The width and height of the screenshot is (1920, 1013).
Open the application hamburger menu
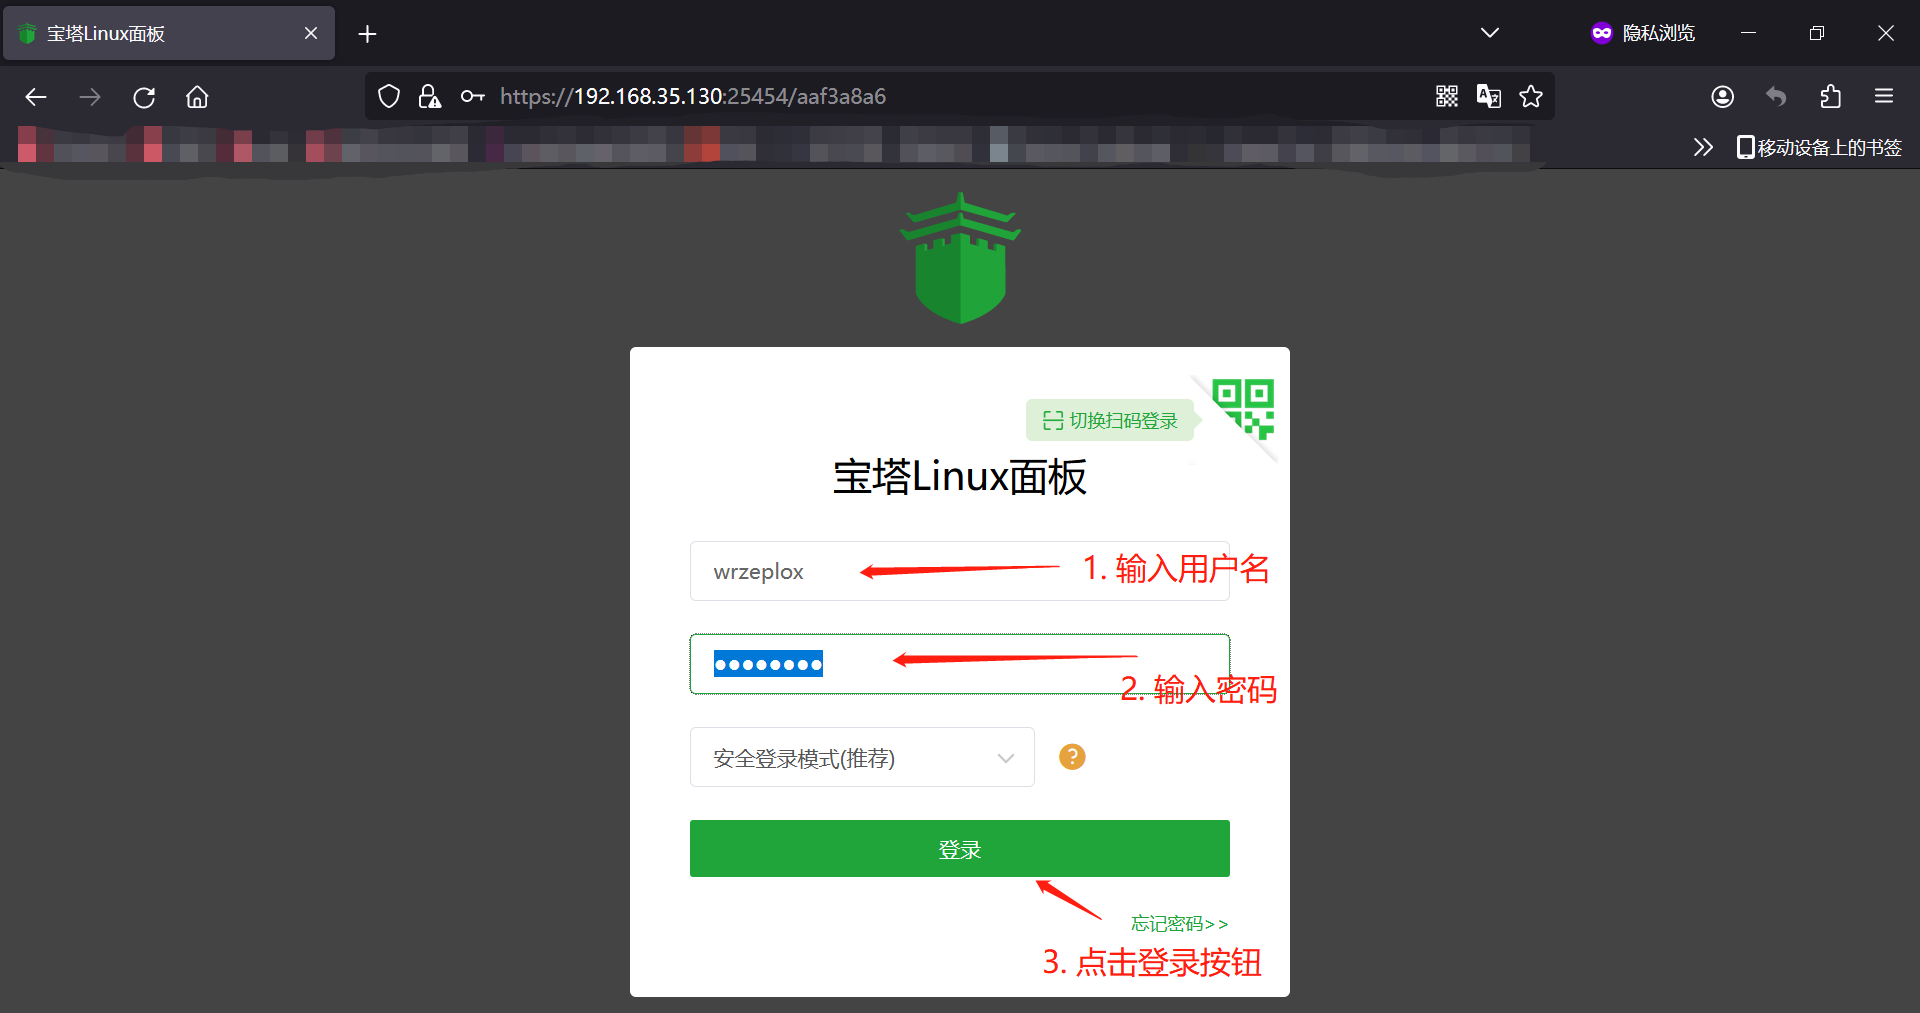click(1884, 96)
